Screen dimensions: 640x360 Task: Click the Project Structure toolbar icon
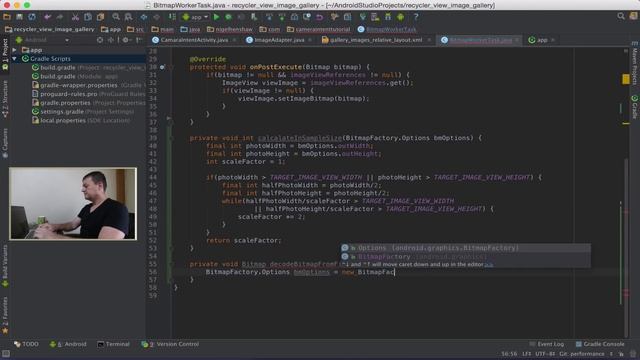click(x=347, y=17)
